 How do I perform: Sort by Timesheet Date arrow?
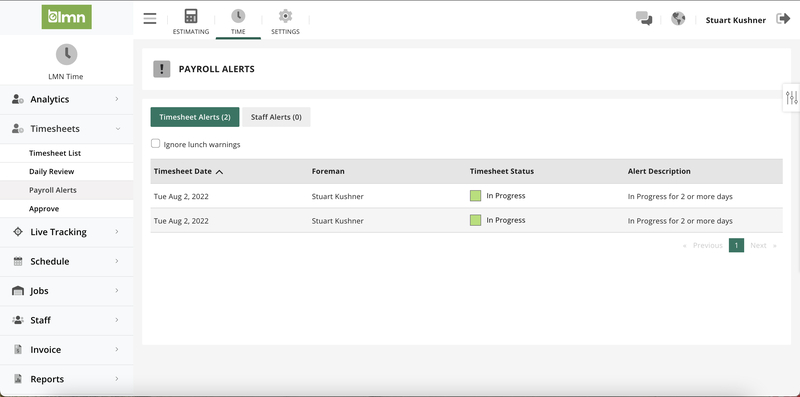tap(219, 172)
